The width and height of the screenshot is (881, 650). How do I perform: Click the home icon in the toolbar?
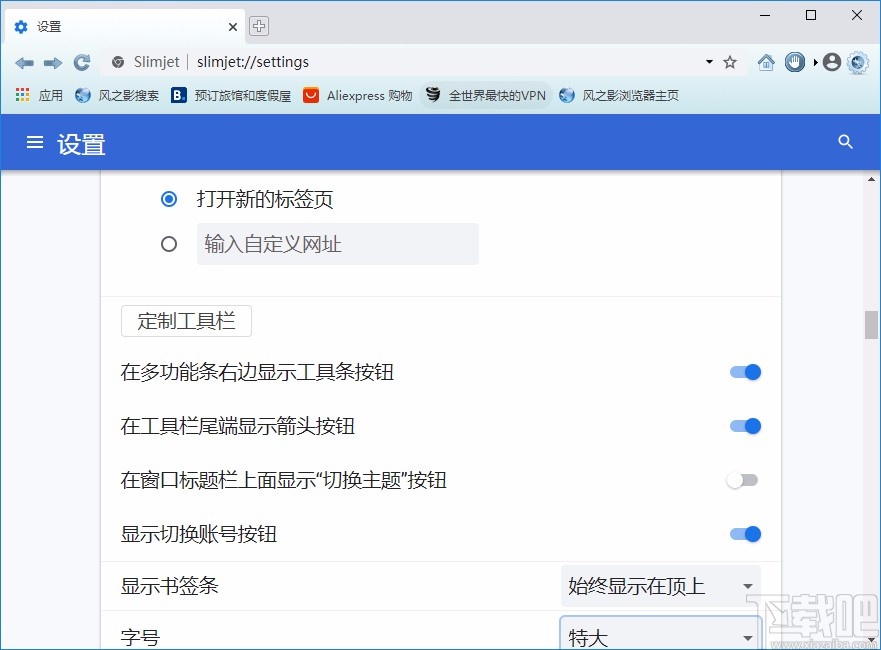point(766,61)
